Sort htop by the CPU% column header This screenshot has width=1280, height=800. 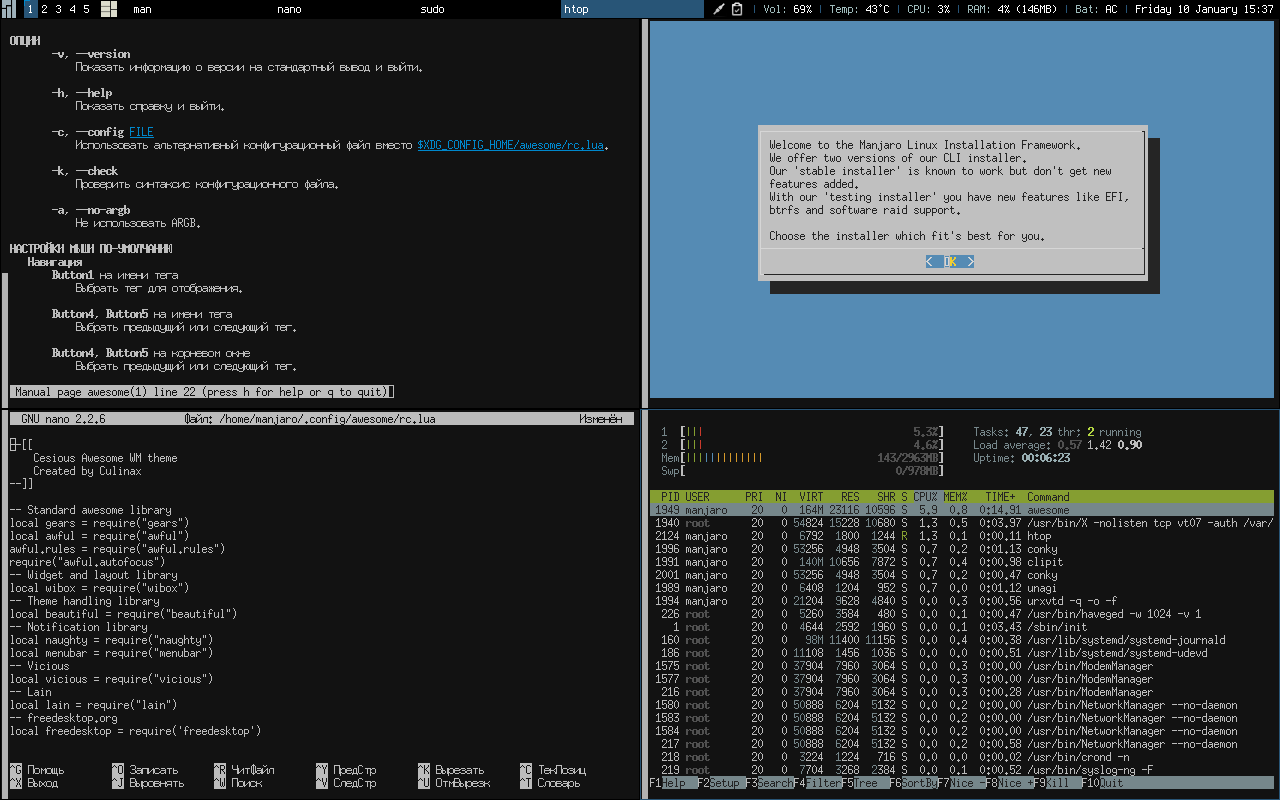coord(925,497)
